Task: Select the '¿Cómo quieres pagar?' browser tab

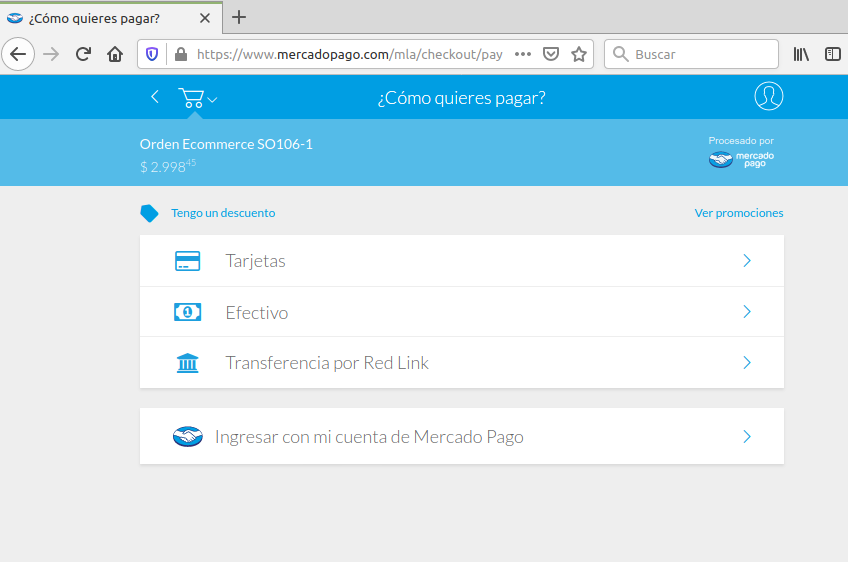Action: click(x=111, y=18)
